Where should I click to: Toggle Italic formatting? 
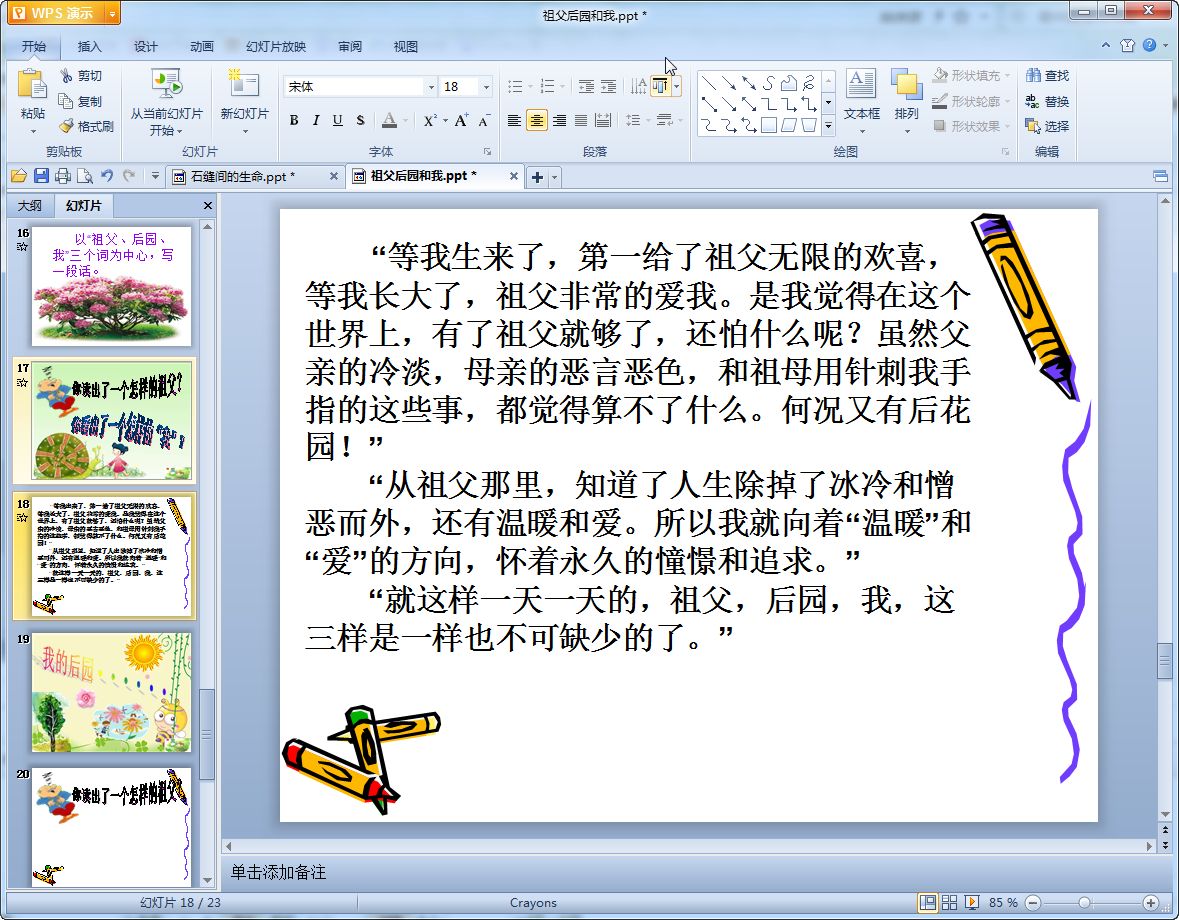coord(316,120)
